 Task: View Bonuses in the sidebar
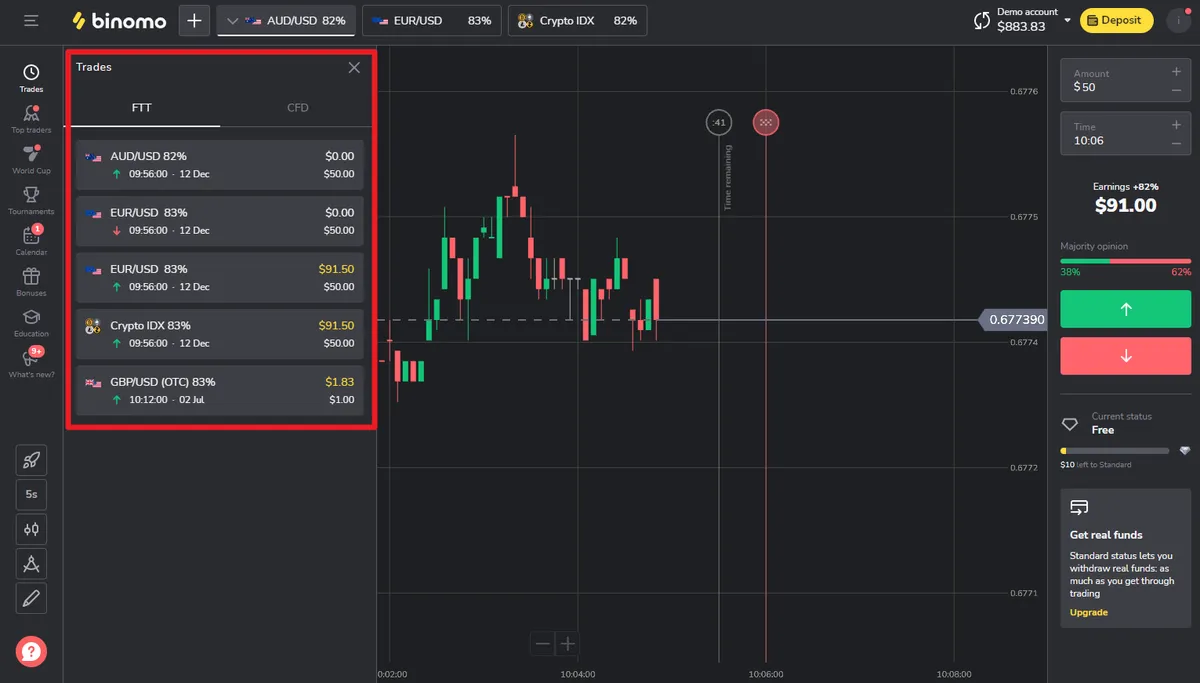[x=31, y=282]
